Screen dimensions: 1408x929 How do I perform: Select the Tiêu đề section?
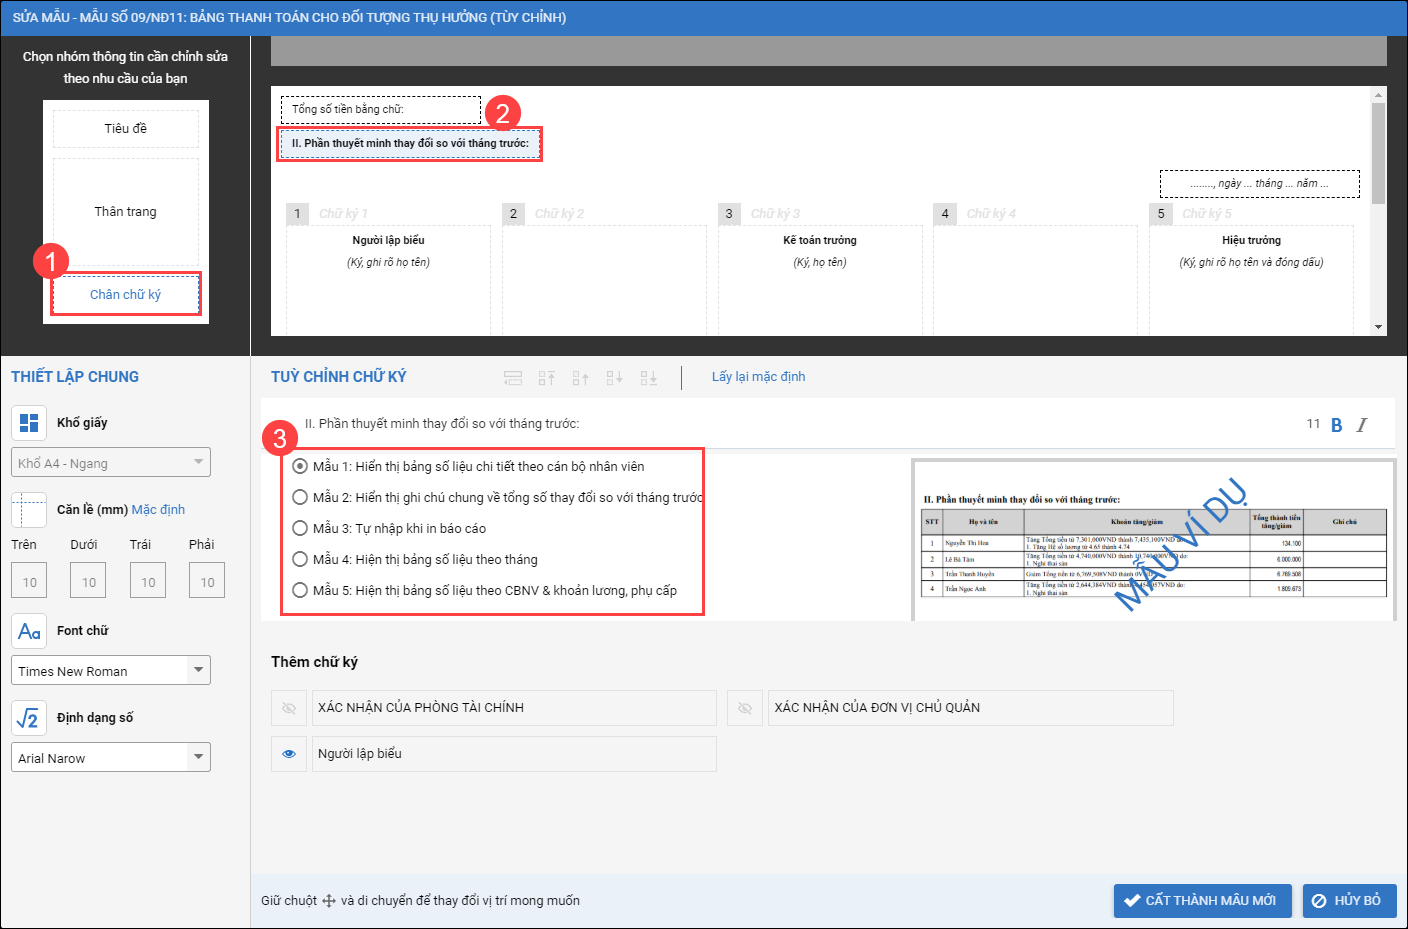tap(126, 129)
